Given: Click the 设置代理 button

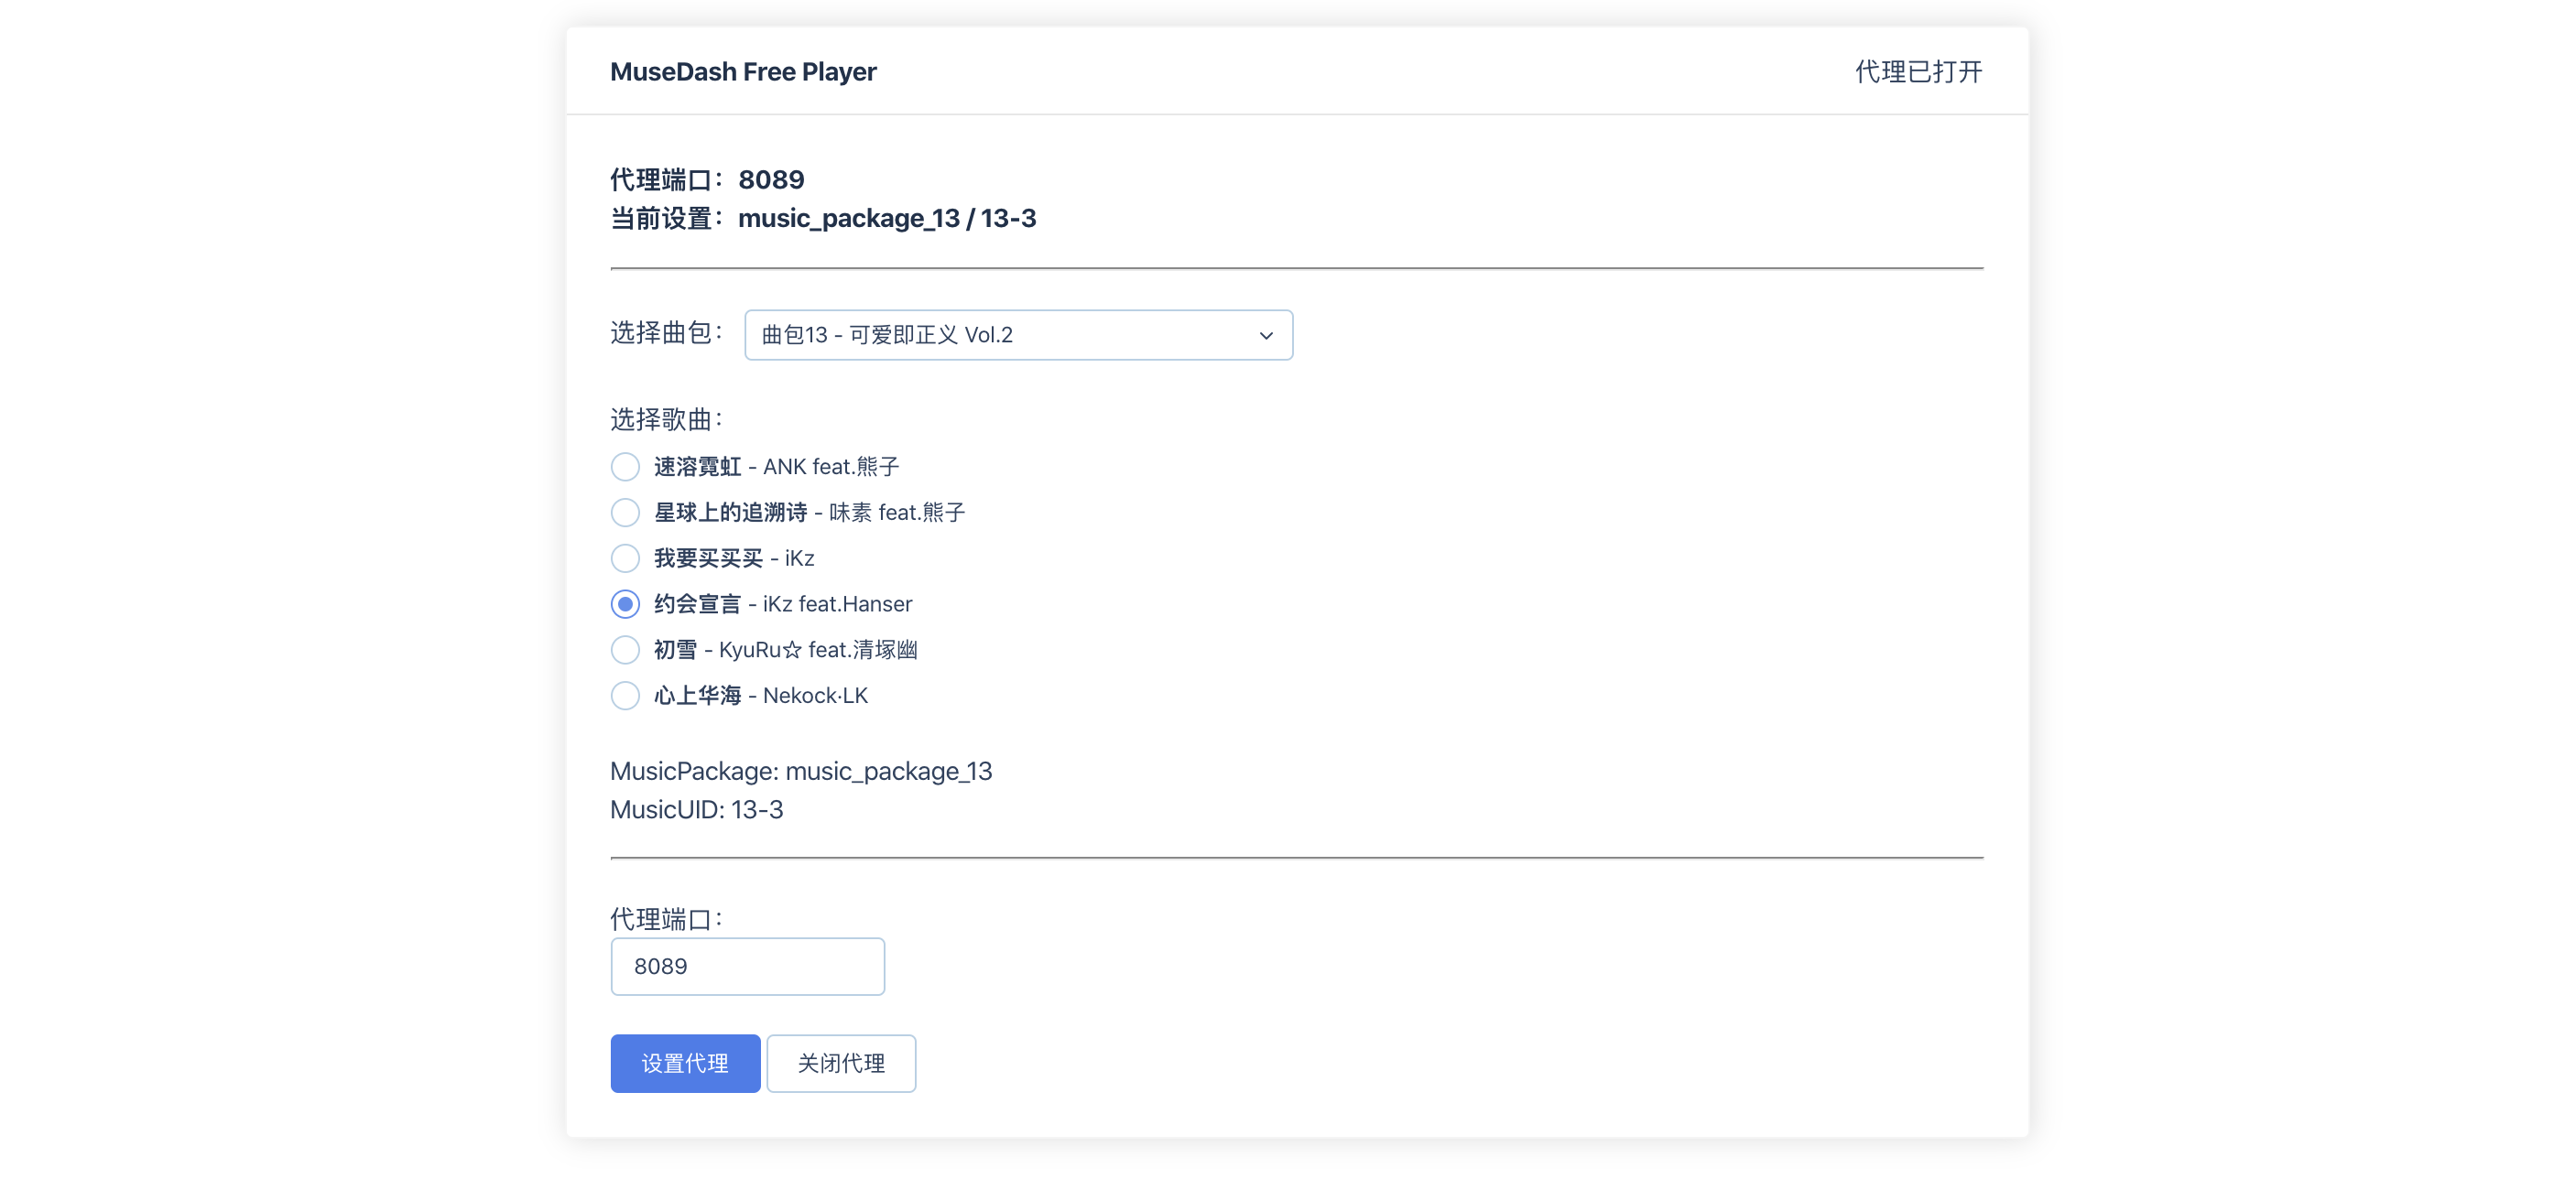Looking at the screenshot, I should pos(685,1063).
